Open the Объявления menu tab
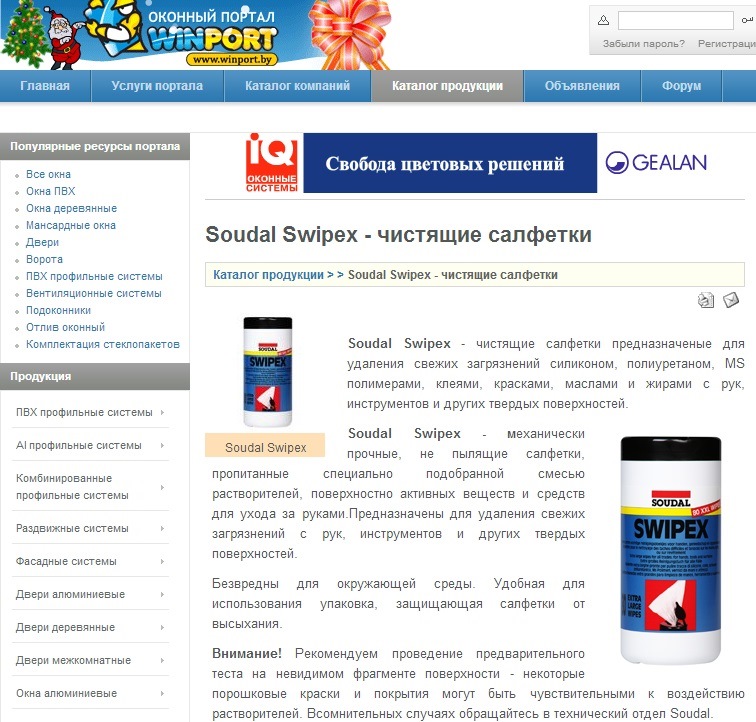 click(x=582, y=86)
